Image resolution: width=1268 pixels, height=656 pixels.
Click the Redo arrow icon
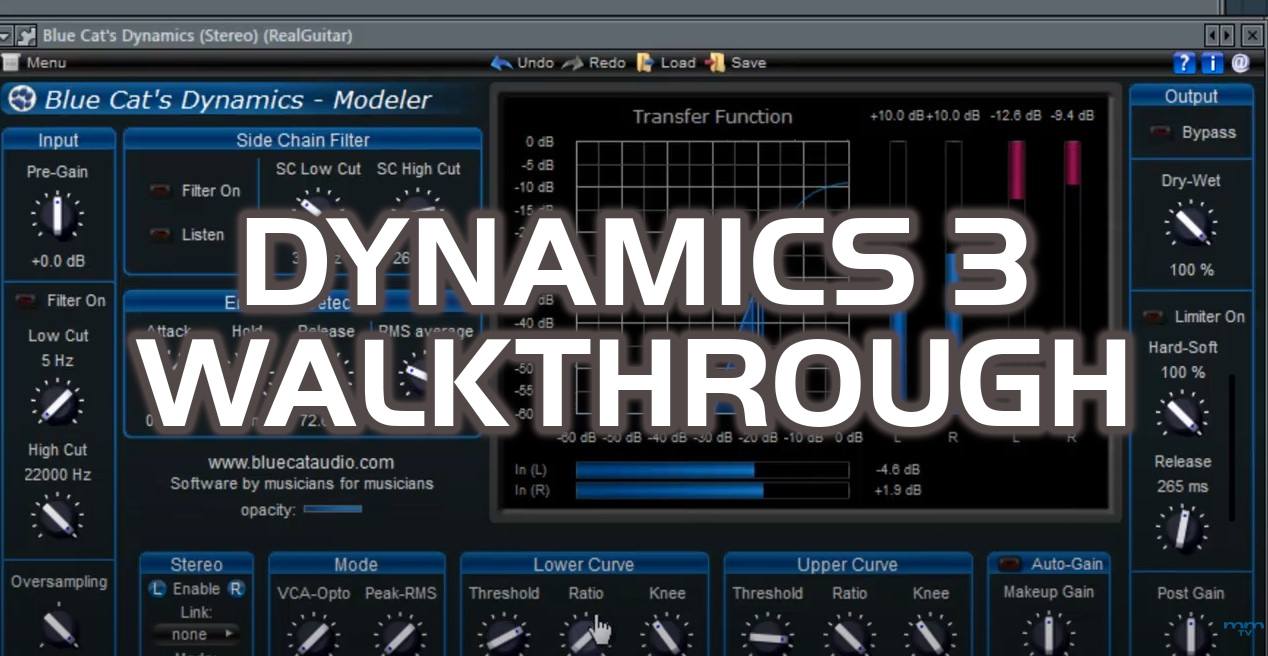573,63
